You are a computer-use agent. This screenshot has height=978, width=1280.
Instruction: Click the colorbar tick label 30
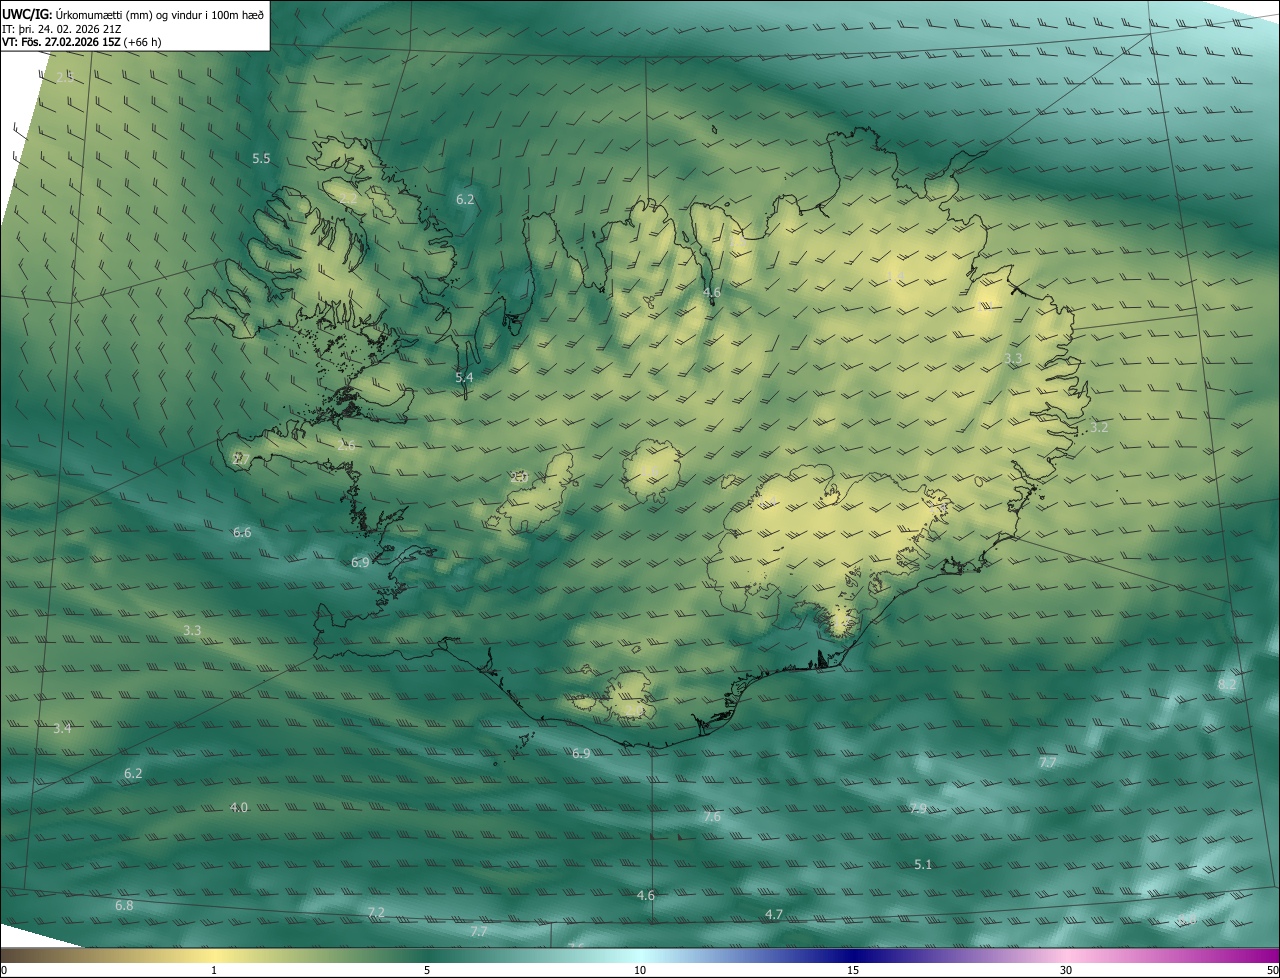click(1066, 970)
